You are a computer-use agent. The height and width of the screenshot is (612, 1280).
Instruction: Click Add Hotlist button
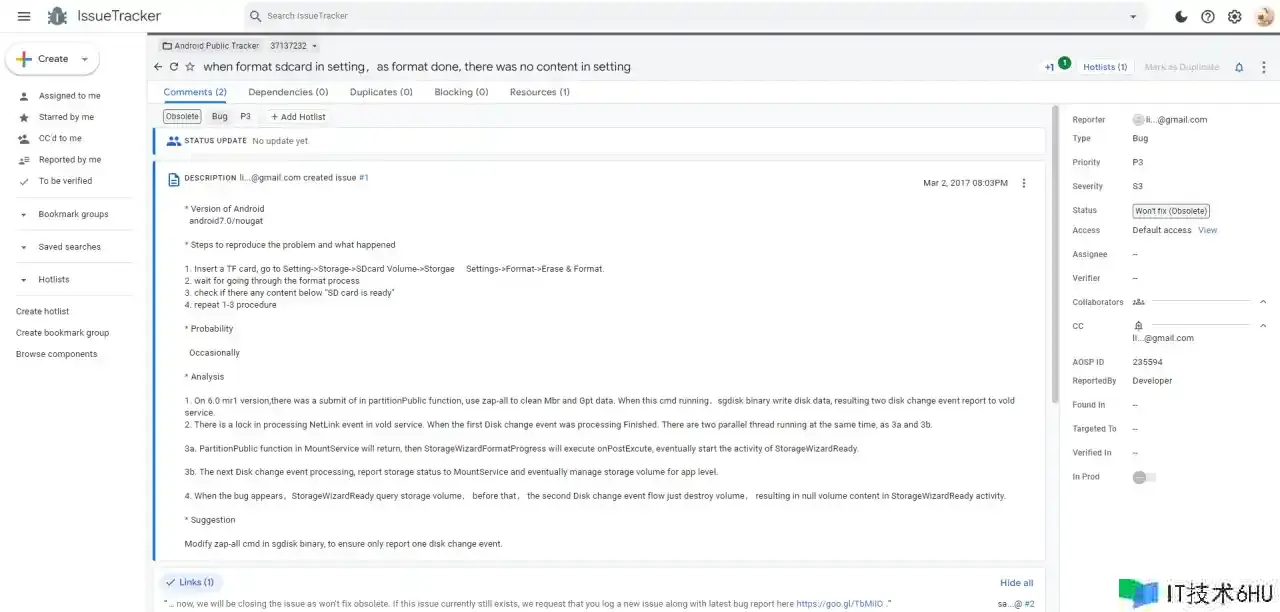click(298, 117)
